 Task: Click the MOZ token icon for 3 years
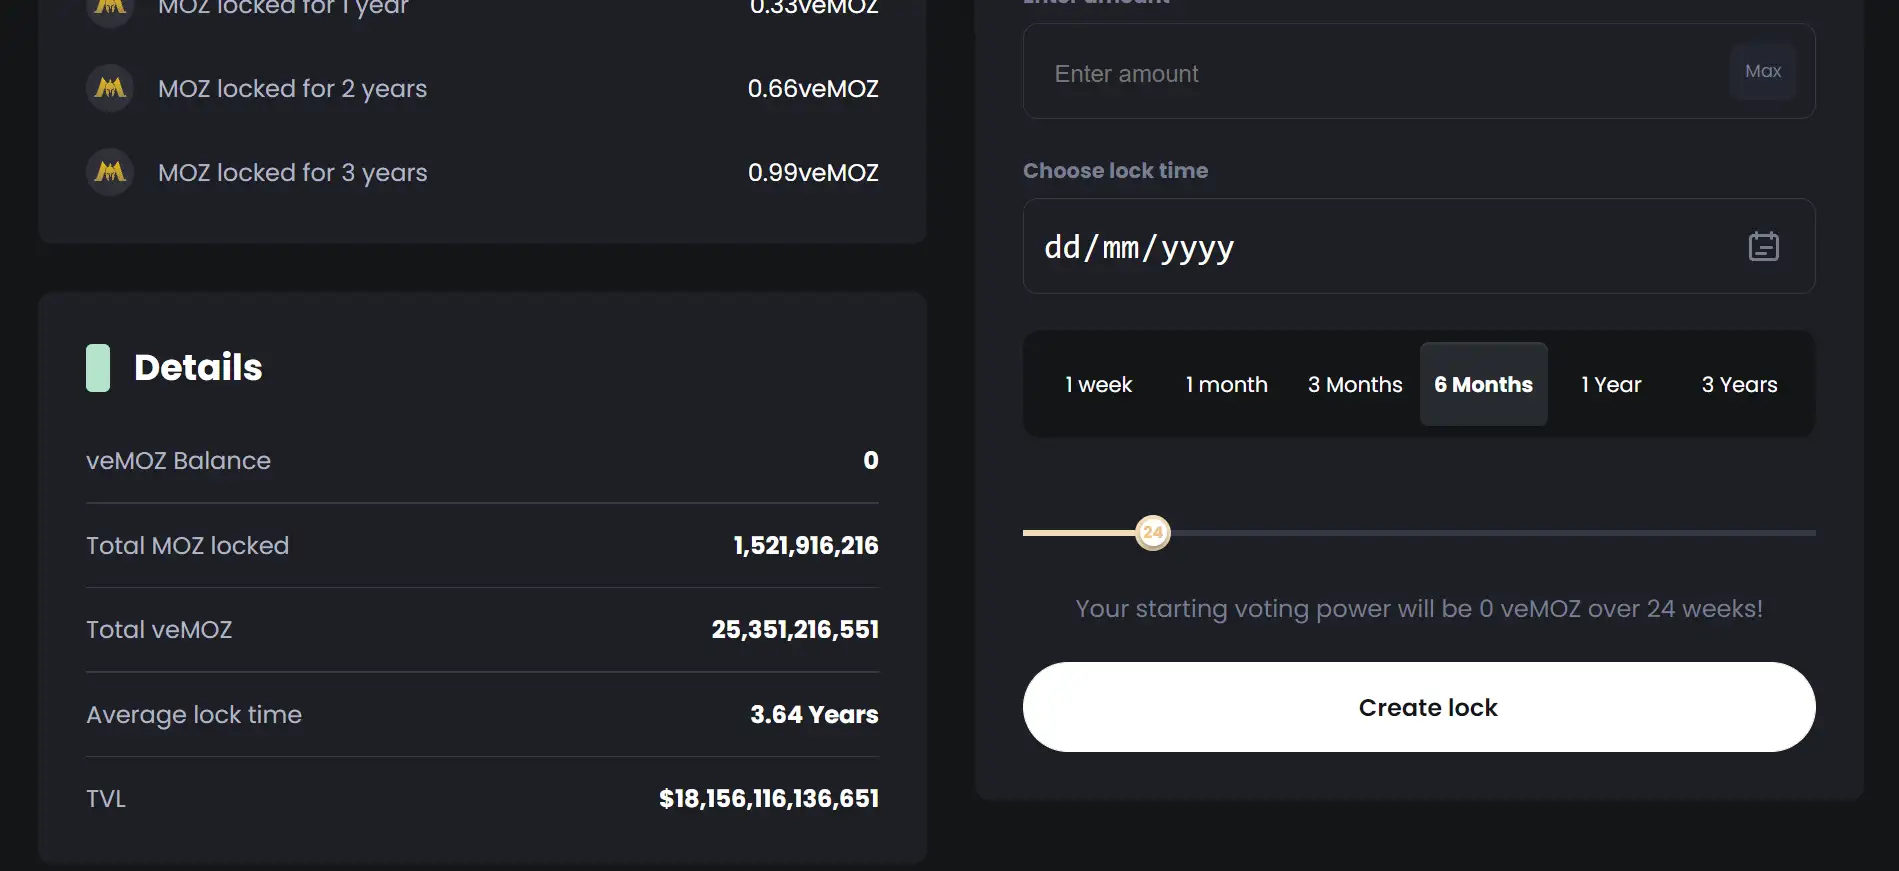click(110, 172)
